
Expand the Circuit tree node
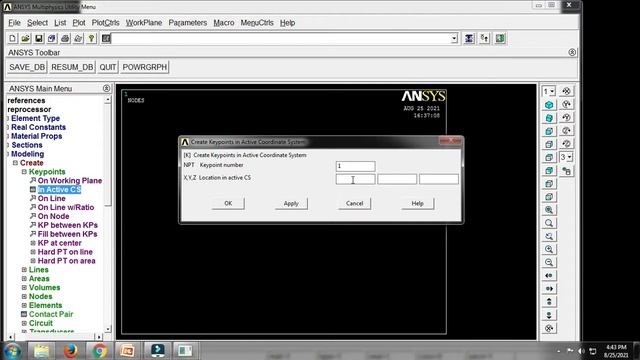pos(24,323)
